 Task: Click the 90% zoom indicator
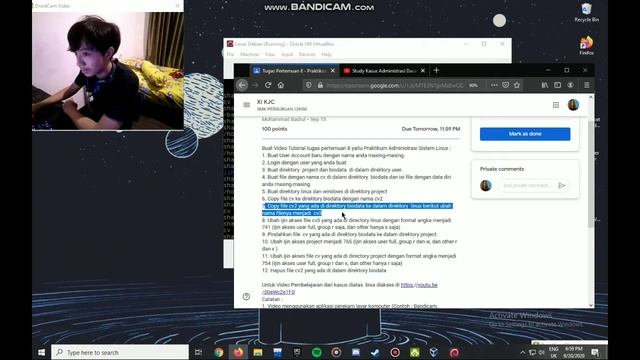click(473, 85)
